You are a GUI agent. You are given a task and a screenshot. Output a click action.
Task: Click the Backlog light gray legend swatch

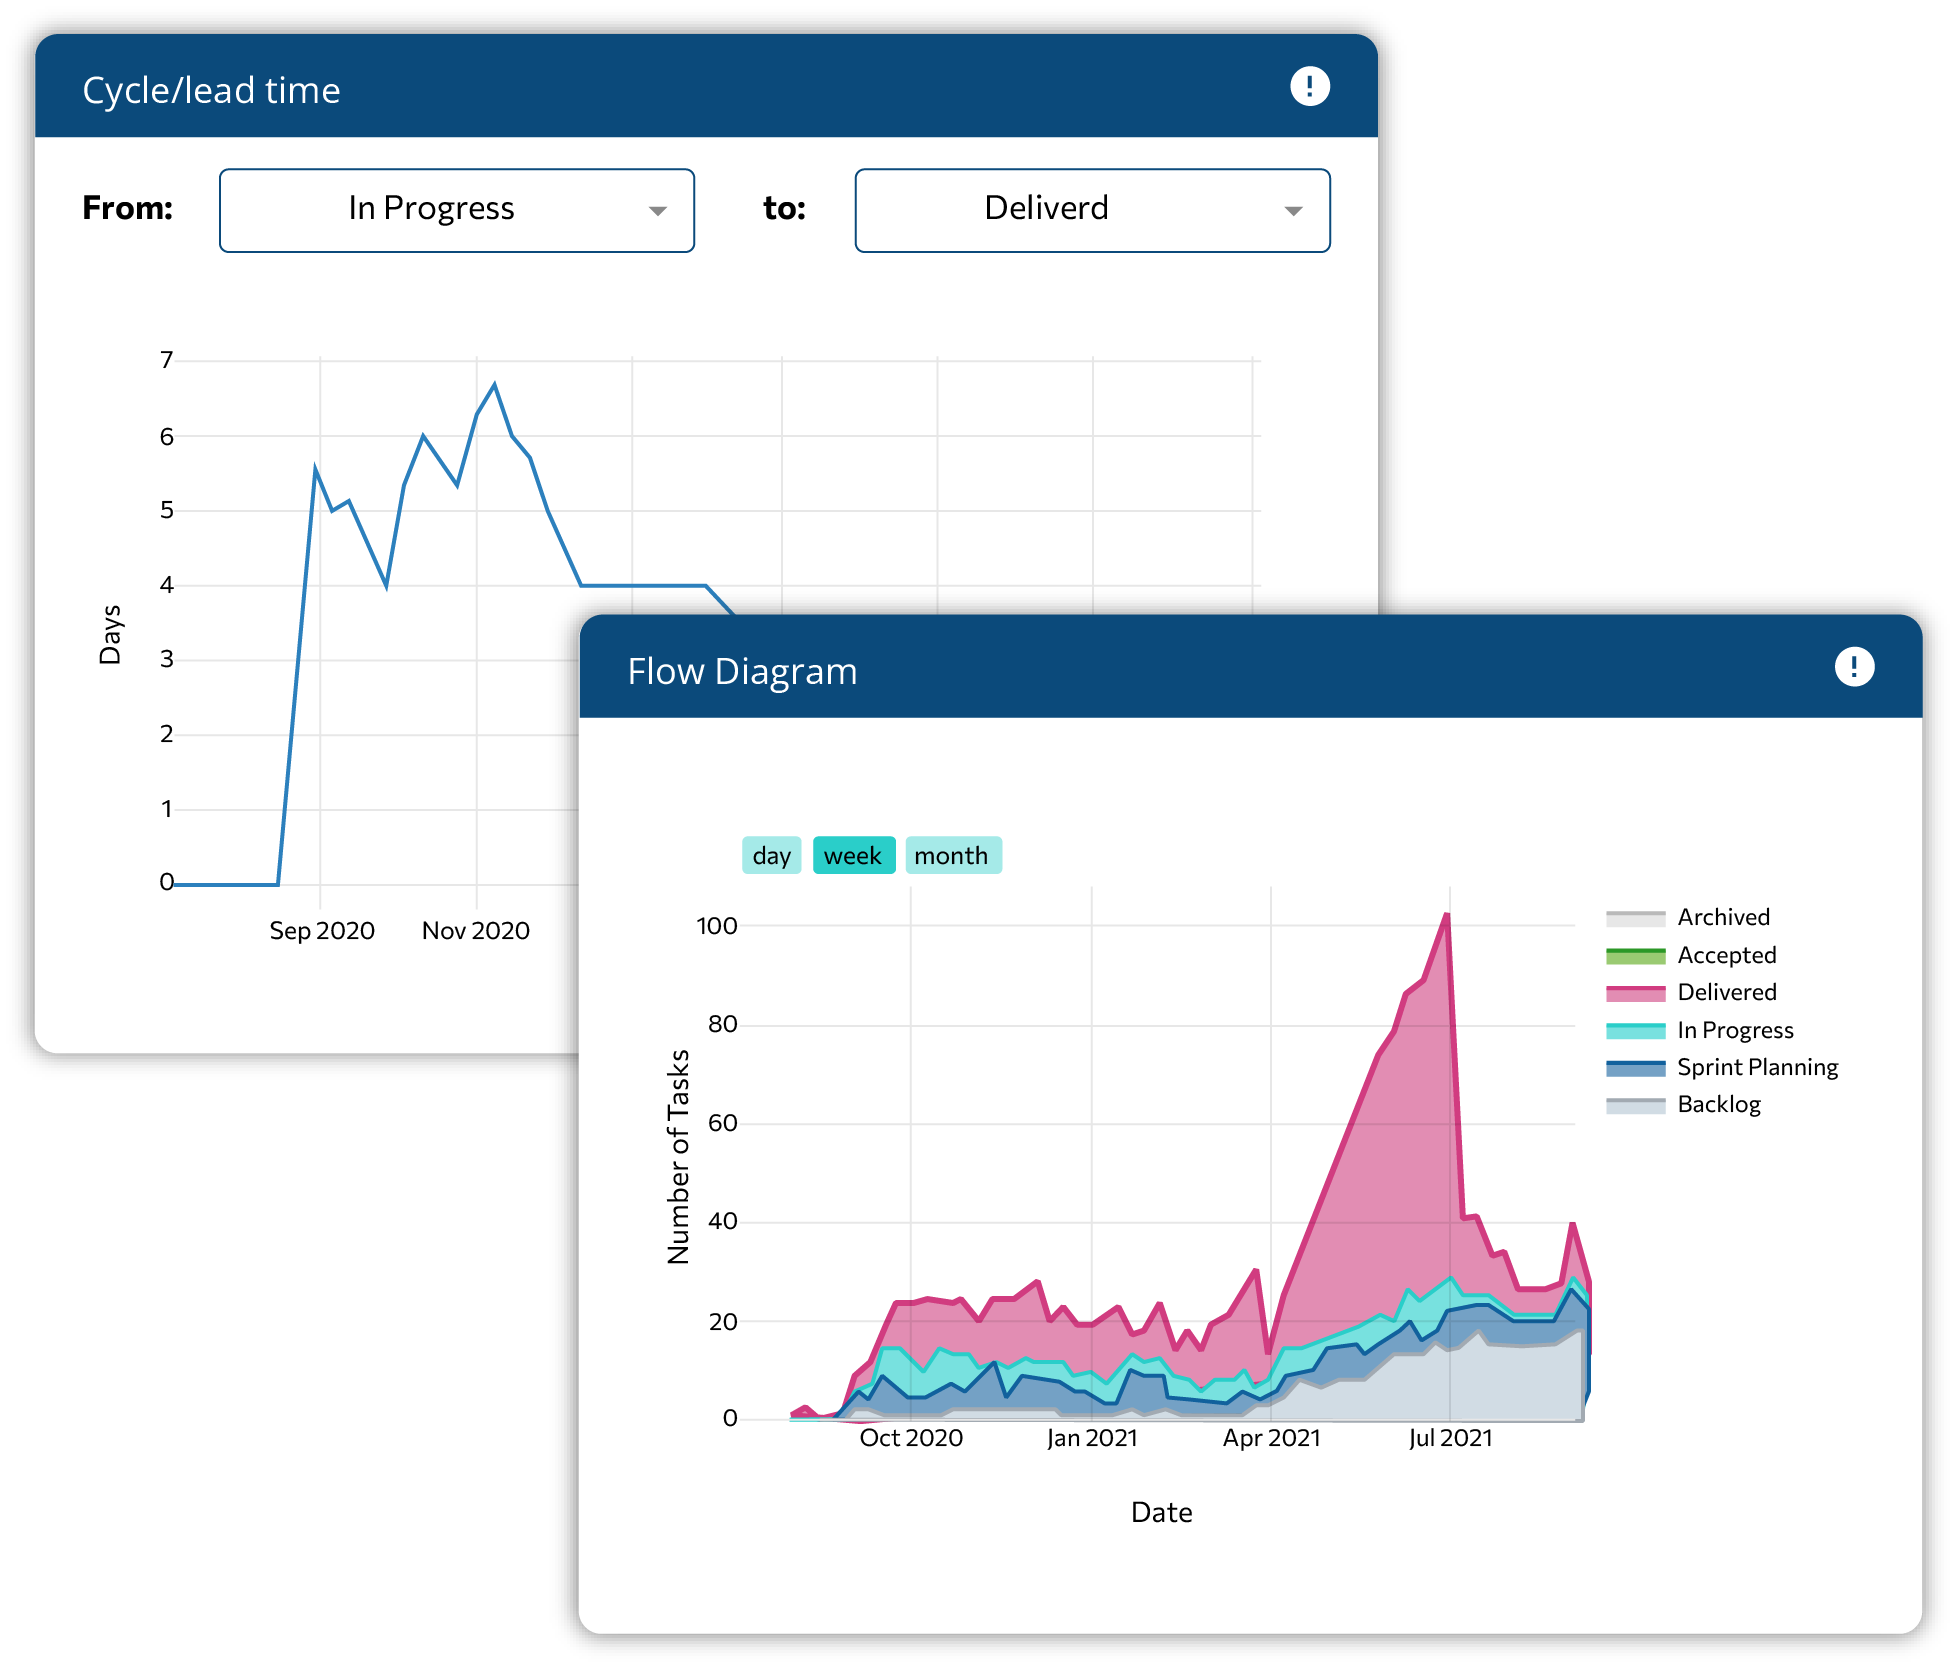tap(1635, 1105)
